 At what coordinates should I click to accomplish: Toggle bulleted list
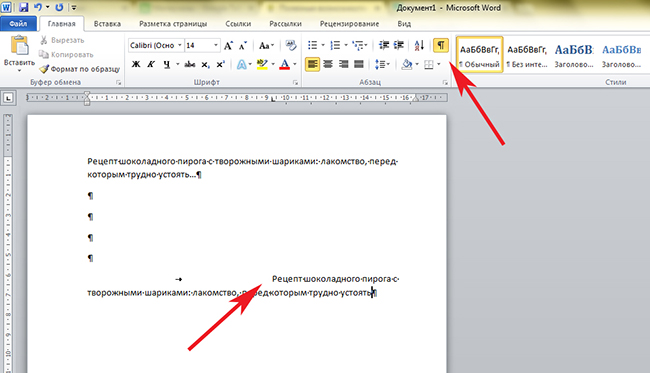pos(313,45)
